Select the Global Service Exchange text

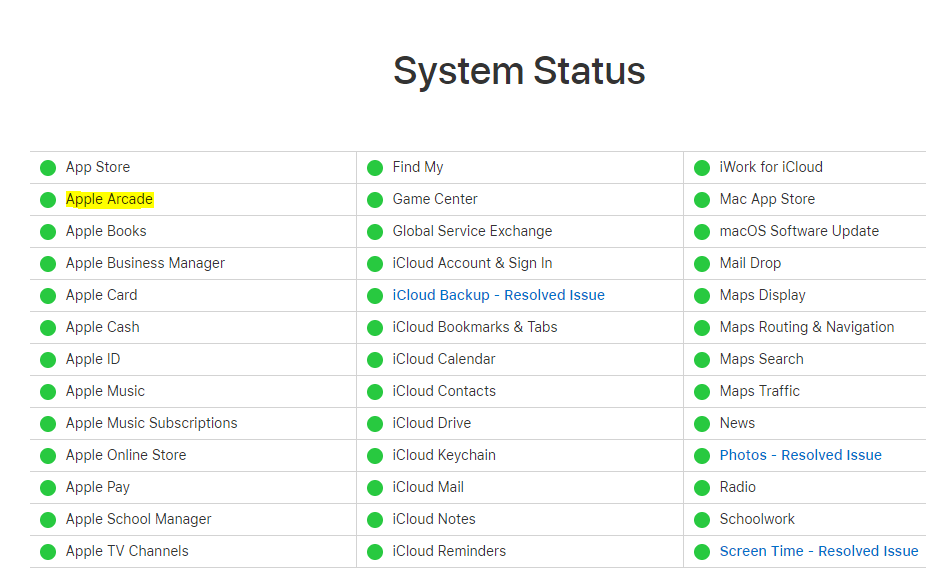coord(472,231)
